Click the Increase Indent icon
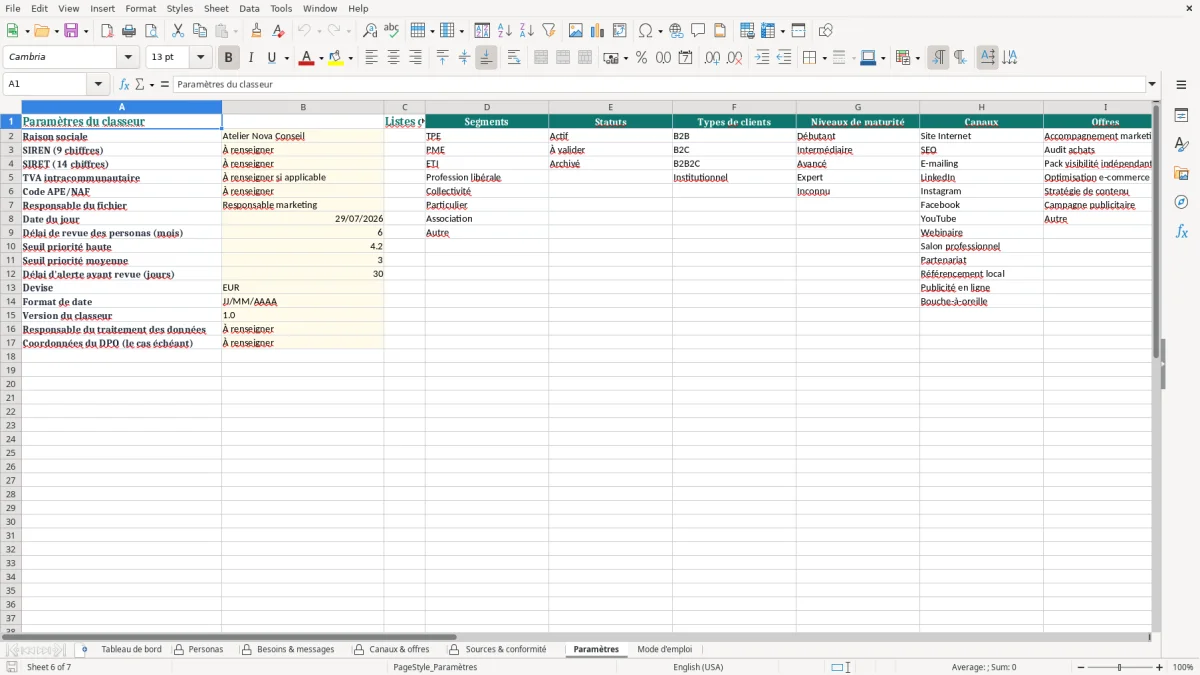The width and height of the screenshot is (1200, 675). point(762,58)
